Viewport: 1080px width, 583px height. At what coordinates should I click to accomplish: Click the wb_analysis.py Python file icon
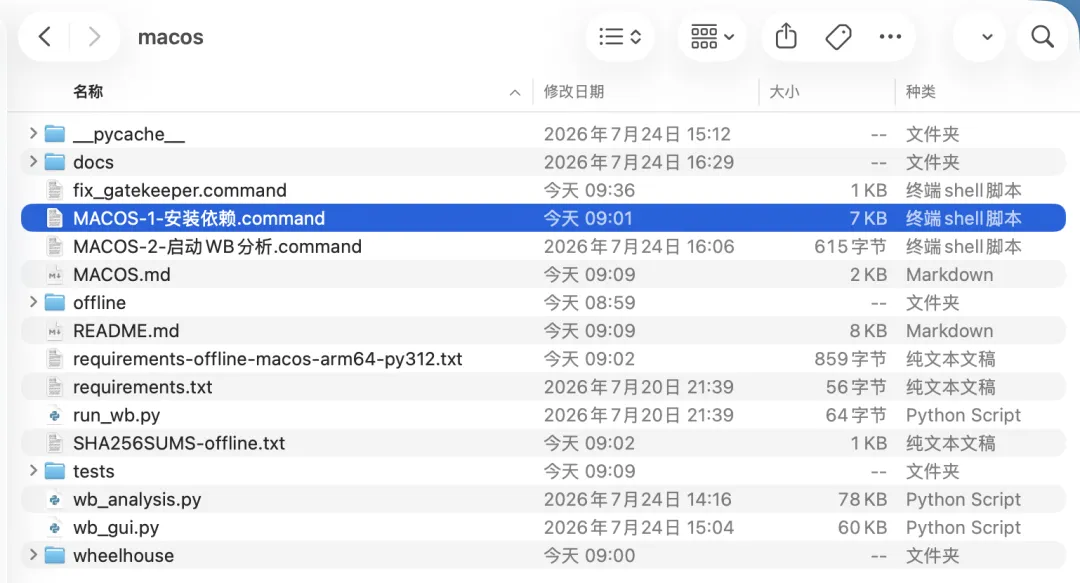[54, 500]
